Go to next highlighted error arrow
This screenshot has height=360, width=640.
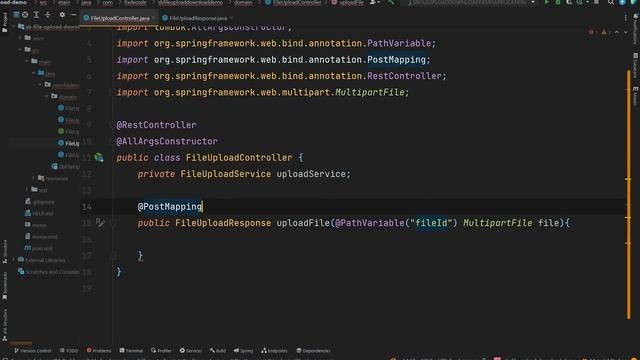coord(625,32)
